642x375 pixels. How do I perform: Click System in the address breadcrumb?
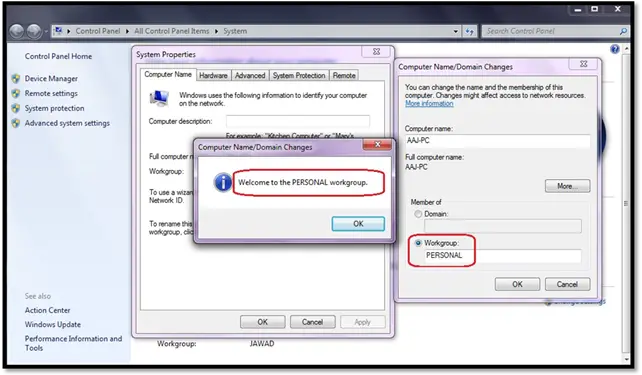(235, 31)
